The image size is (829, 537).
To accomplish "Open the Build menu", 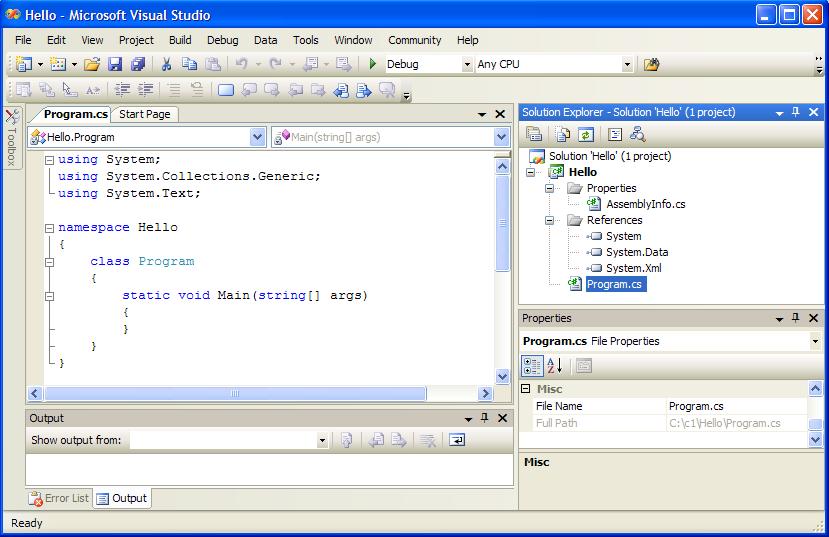I will [x=180, y=40].
